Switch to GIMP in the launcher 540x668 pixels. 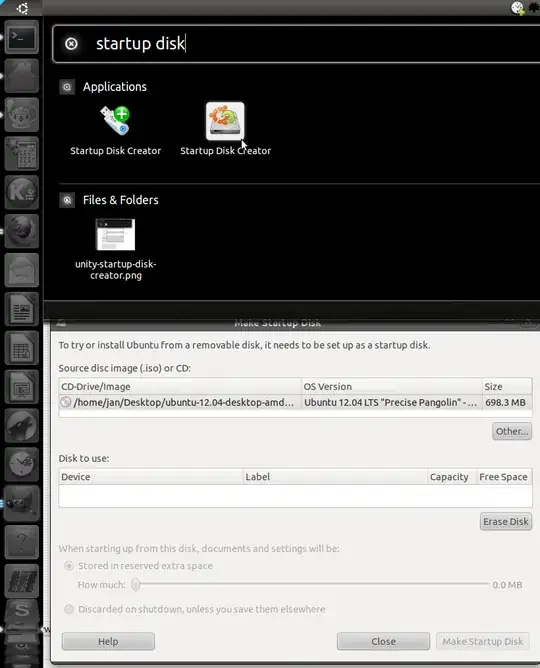(x=21, y=503)
